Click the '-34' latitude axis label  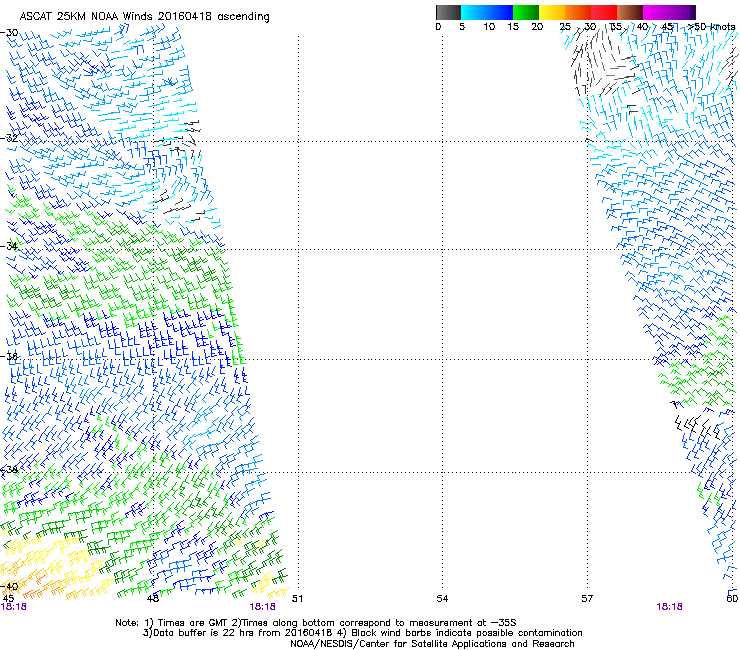tap(9, 246)
